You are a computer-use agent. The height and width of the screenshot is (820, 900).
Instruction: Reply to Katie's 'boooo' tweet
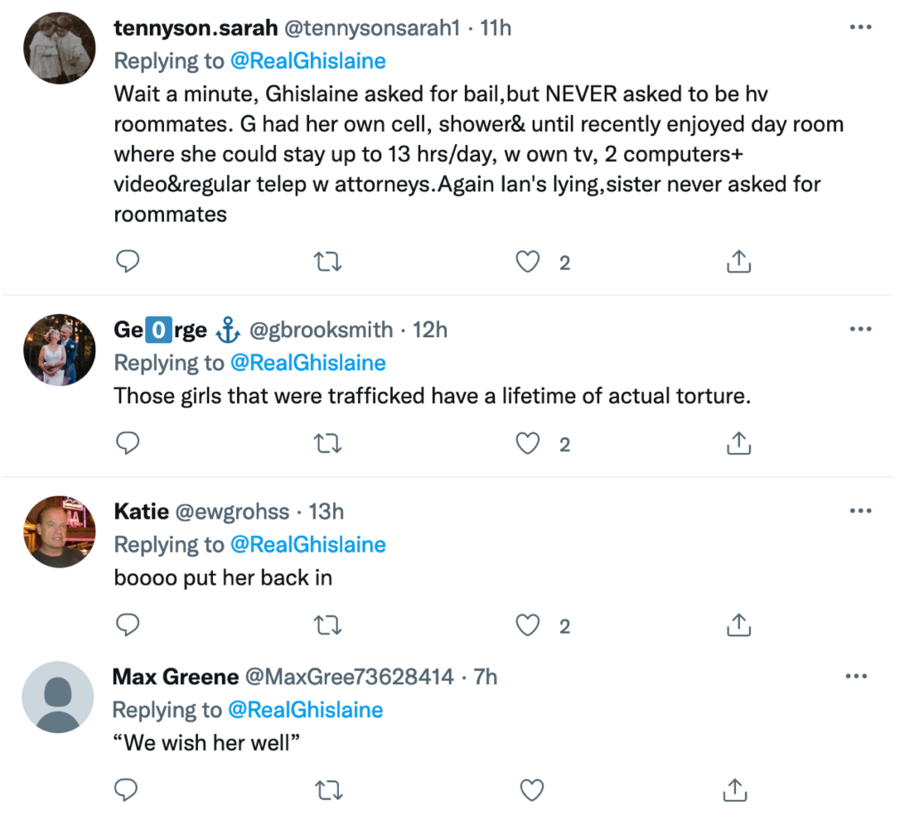coord(127,625)
